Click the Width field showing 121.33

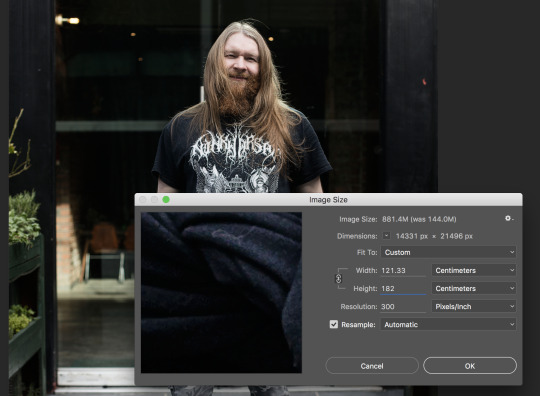click(x=403, y=271)
